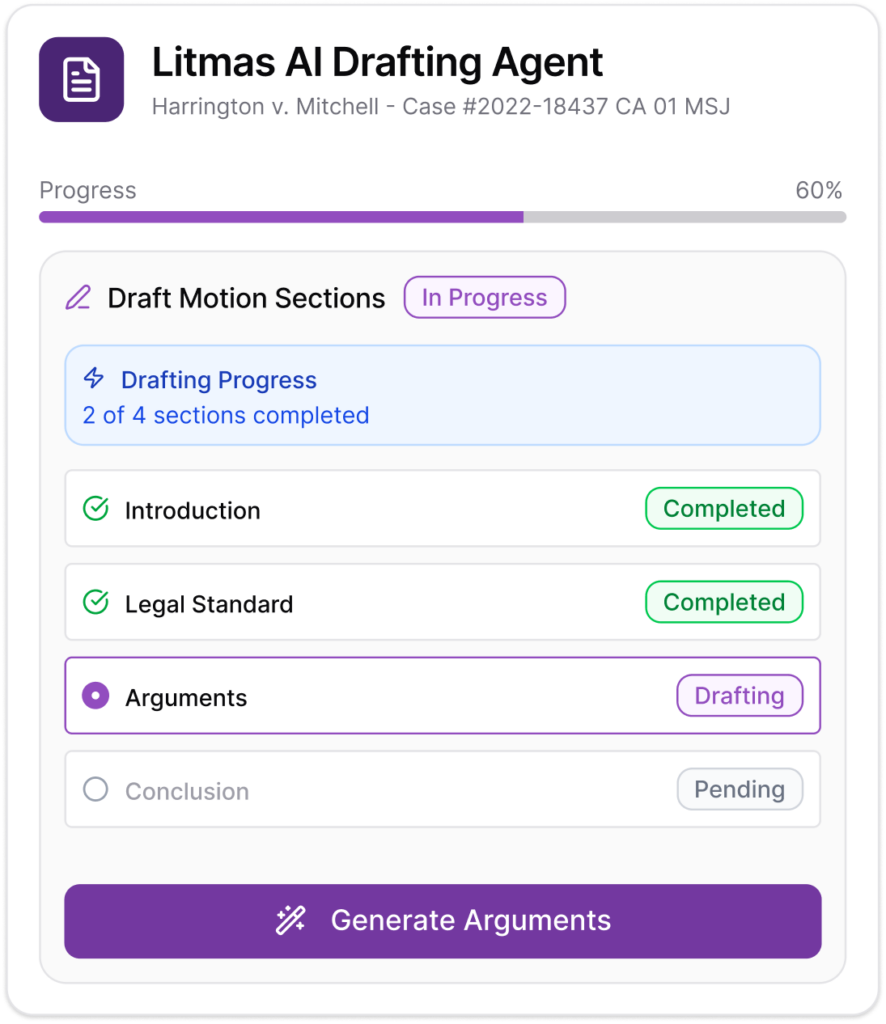Image resolution: width=886 pixels, height=1024 pixels.
Task: Select the Draft Motion Sections header
Action: point(246,297)
